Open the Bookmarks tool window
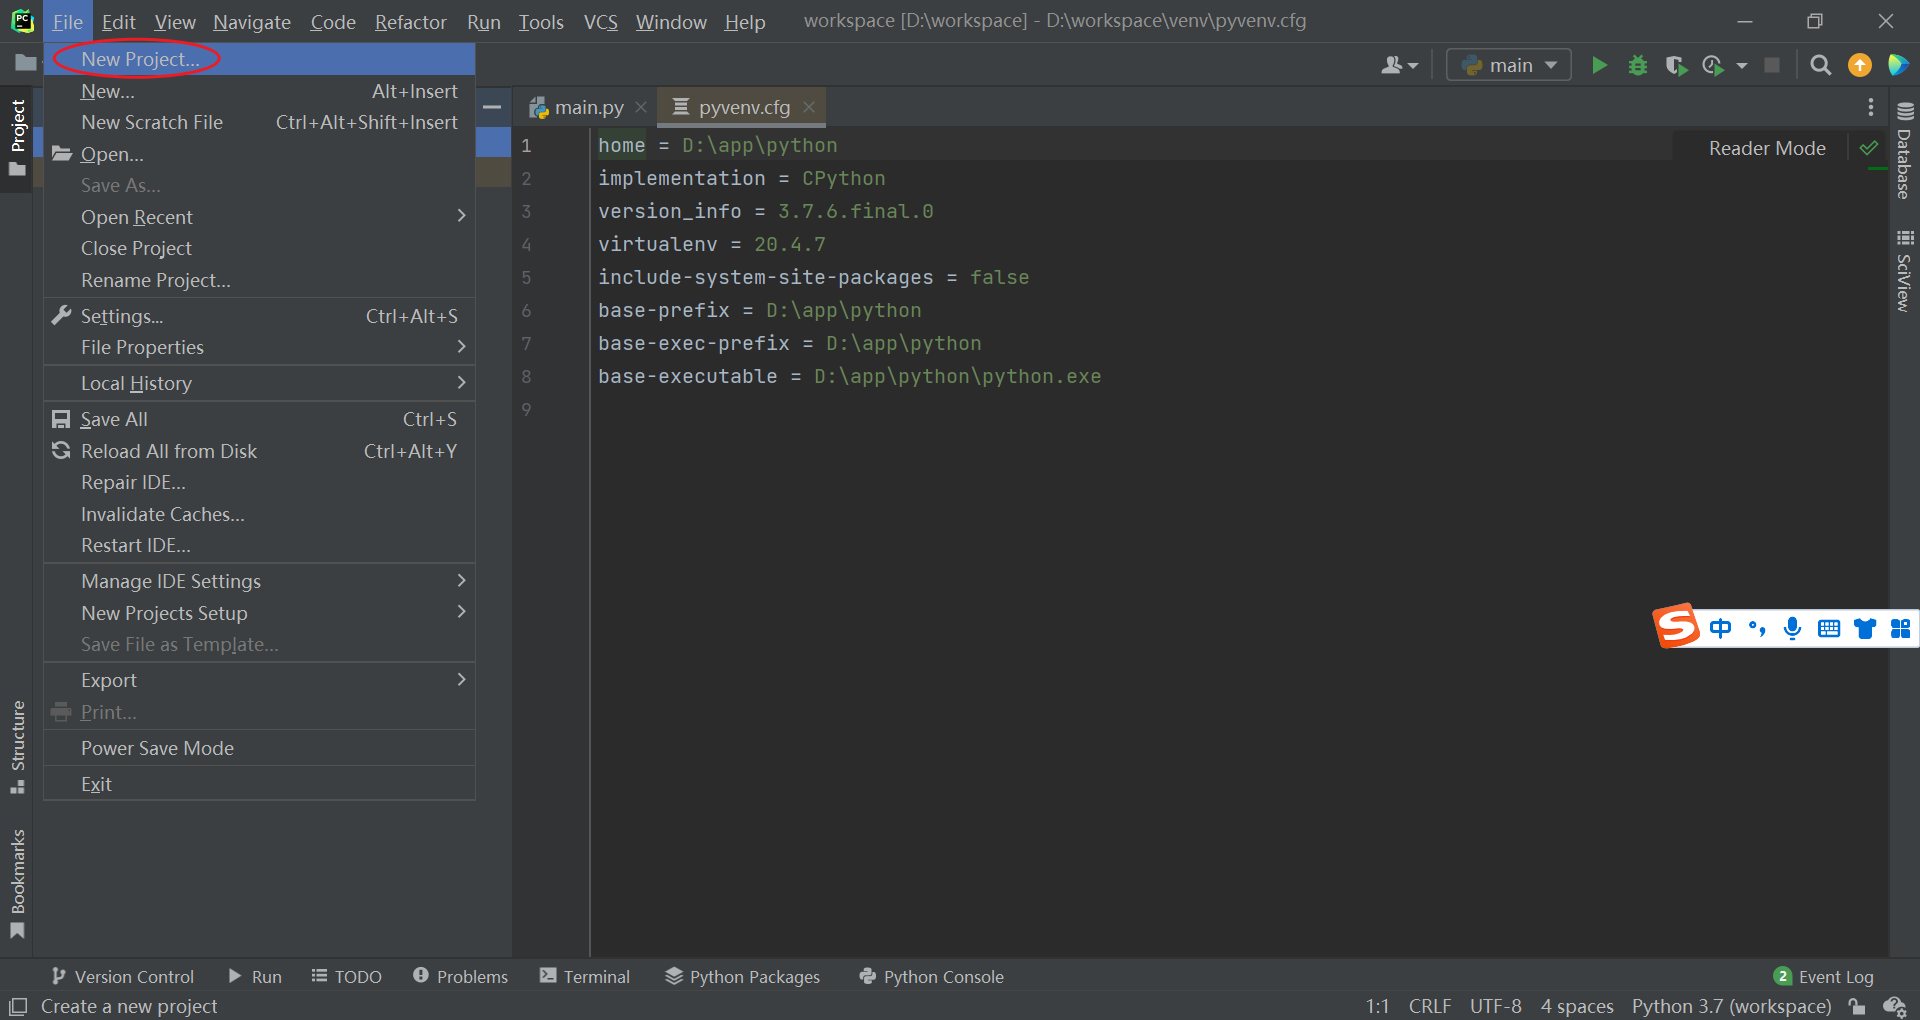The image size is (1920, 1020). pyautogui.click(x=17, y=884)
